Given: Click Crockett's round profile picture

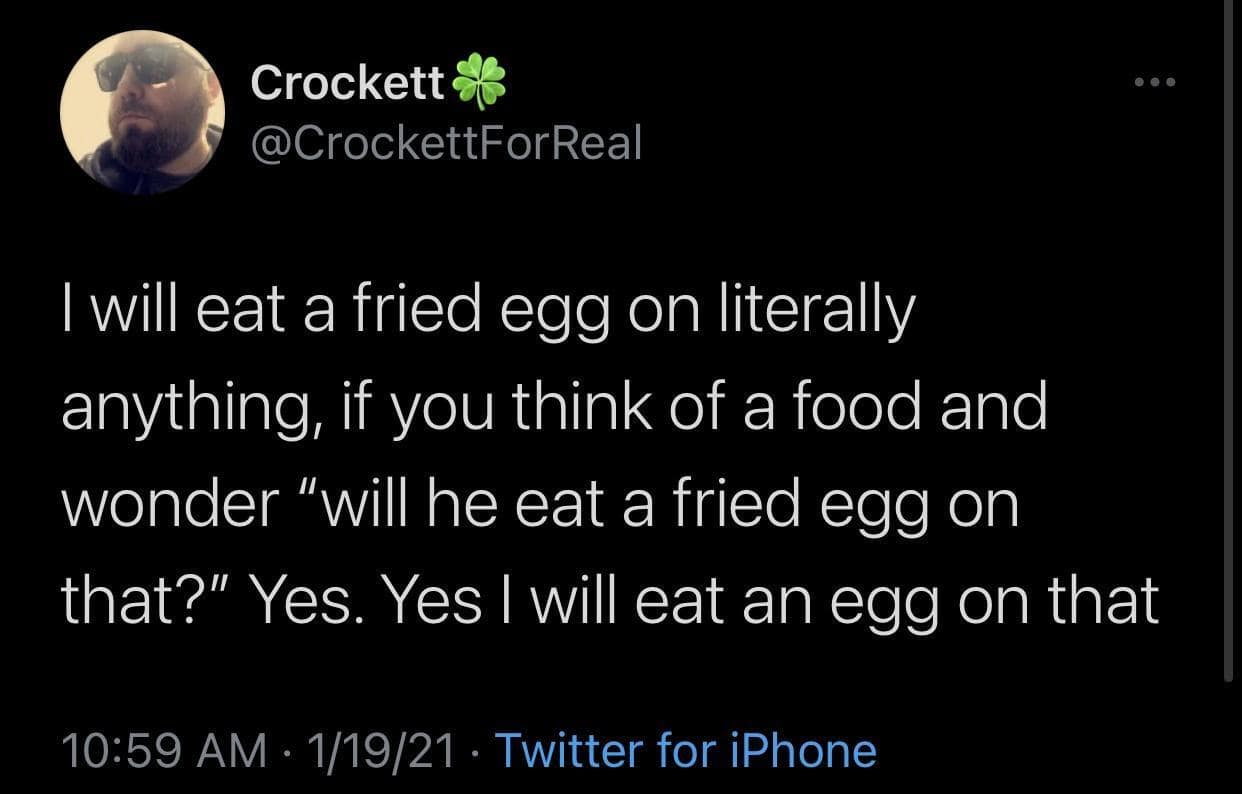Looking at the screenshot, I should click(143, 112).
